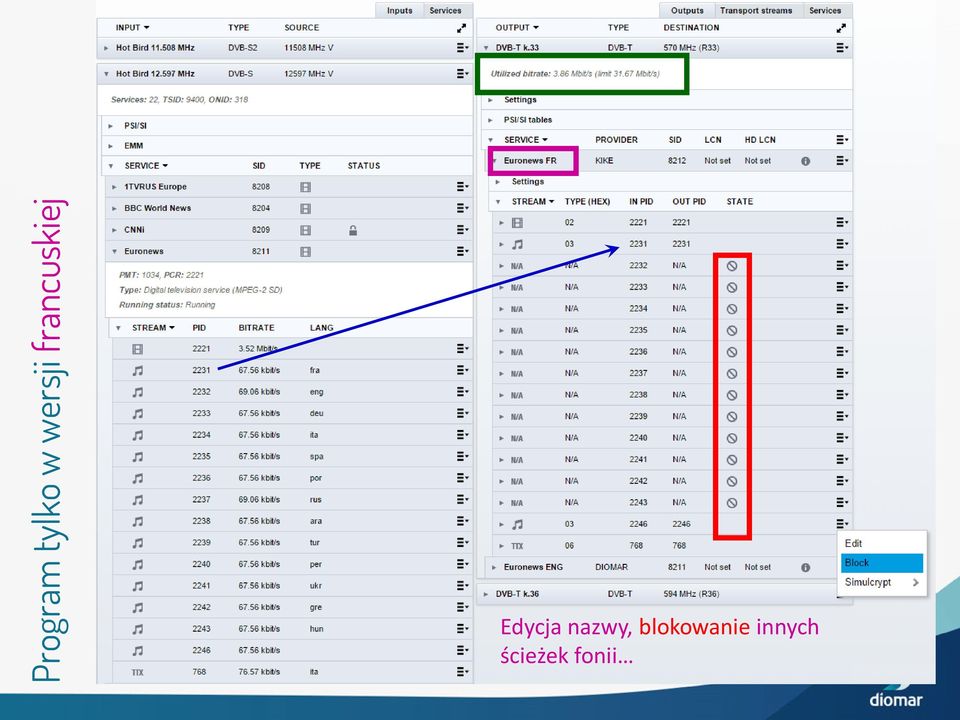Click video type icon of 1TVRUS Europe
The width and height of the screenshot is (960, 720).
(x=306, y=187)
